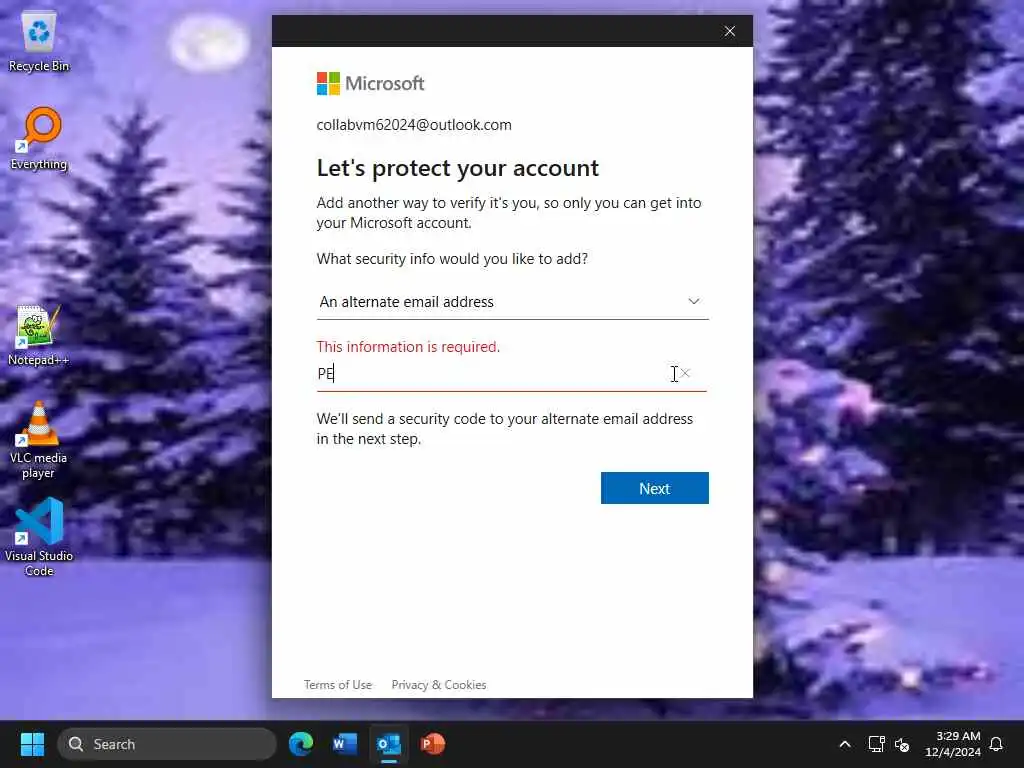Open the clock and date flyout
Screen dimensions: 1024x768
coord(952,744)
